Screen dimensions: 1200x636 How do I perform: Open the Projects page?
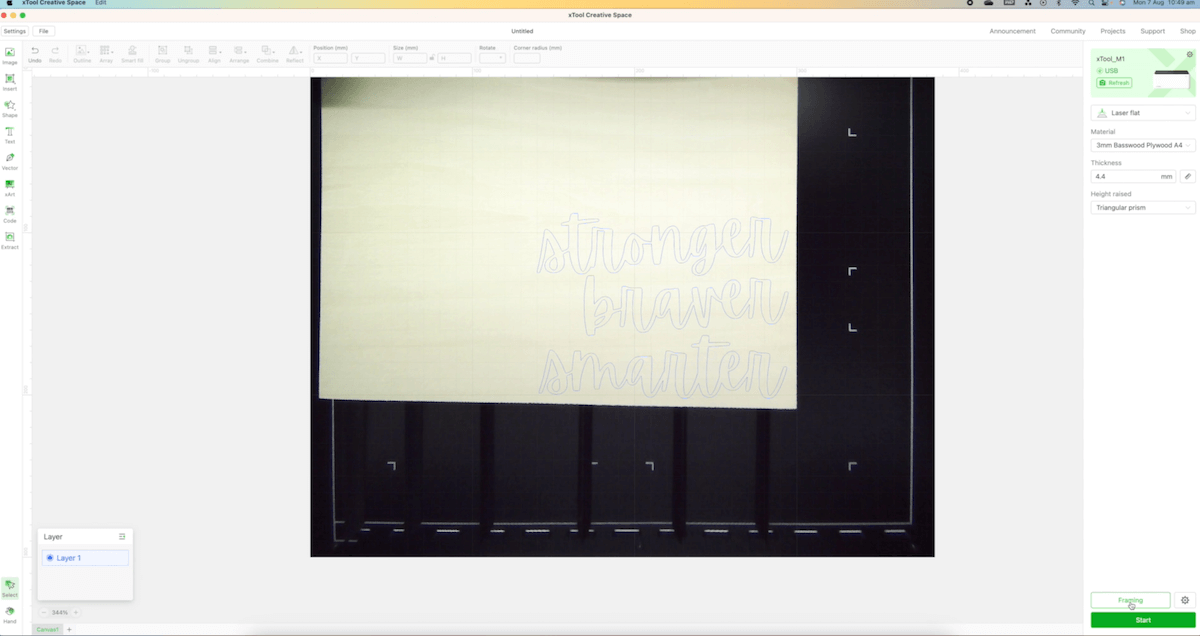(x=1113, y=31)
